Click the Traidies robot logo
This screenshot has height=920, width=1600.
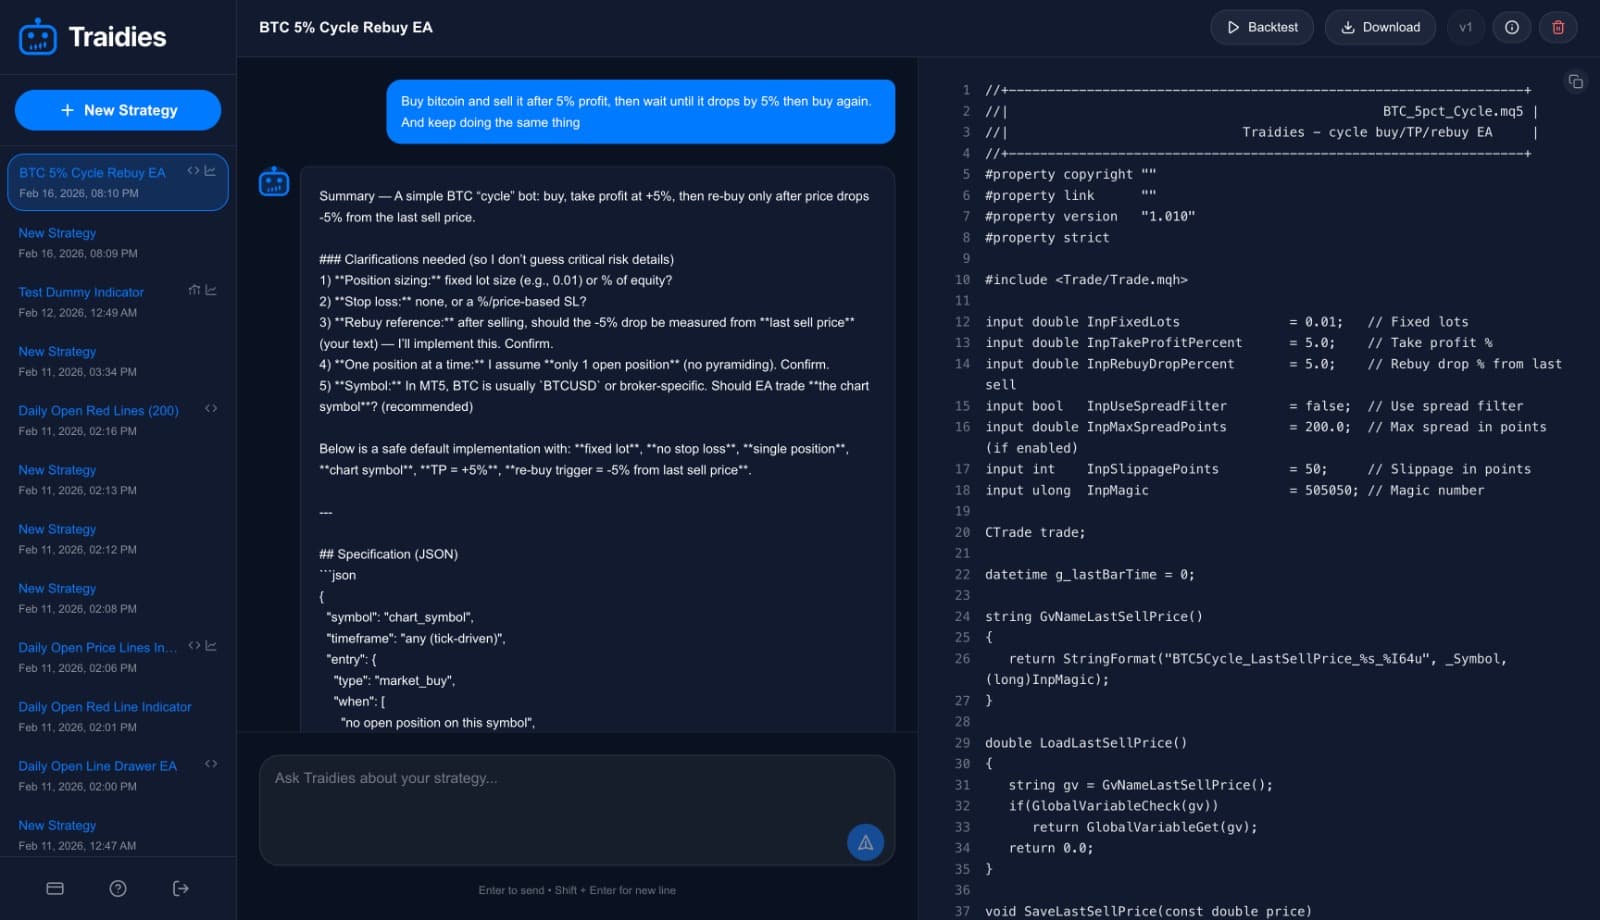pos(38,37)
